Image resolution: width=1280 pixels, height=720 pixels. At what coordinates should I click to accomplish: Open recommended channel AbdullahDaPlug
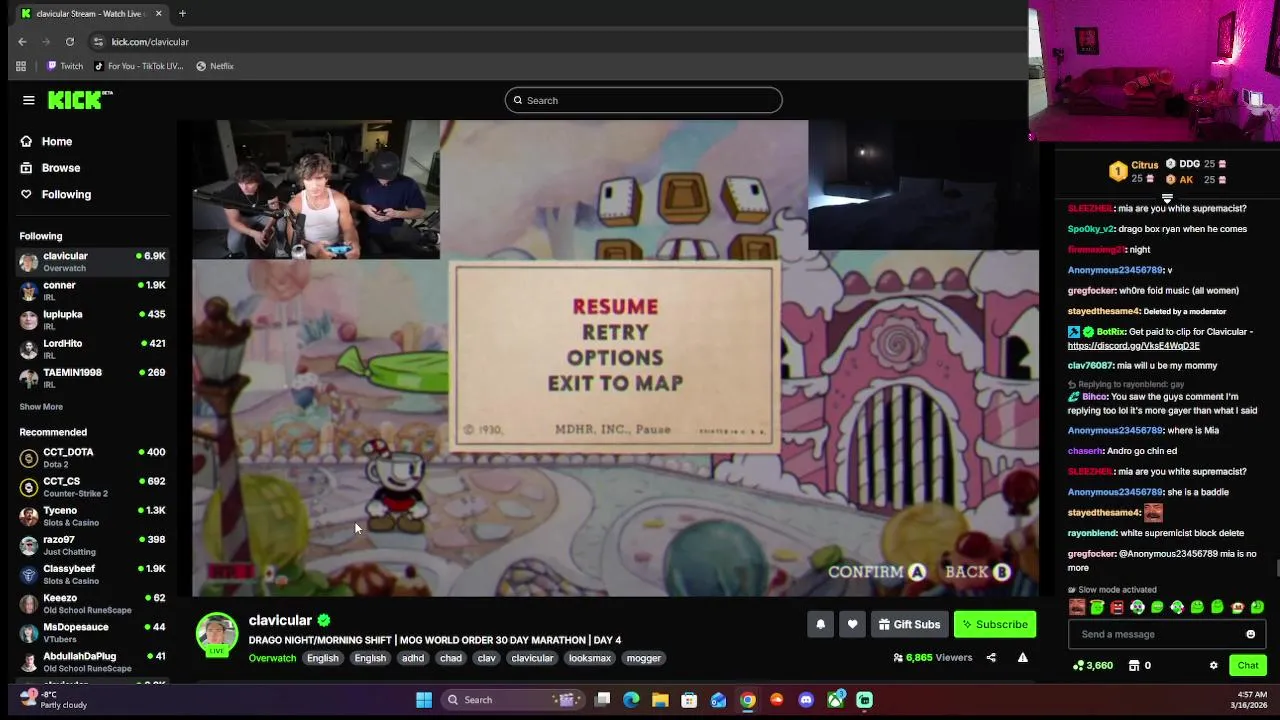(x=92, y=661)
